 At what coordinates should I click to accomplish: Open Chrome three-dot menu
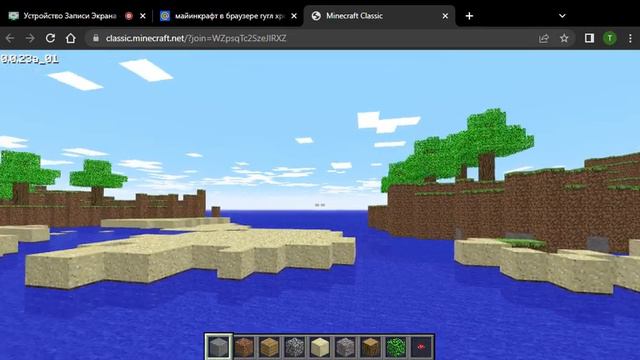click(x=630, y=38)
